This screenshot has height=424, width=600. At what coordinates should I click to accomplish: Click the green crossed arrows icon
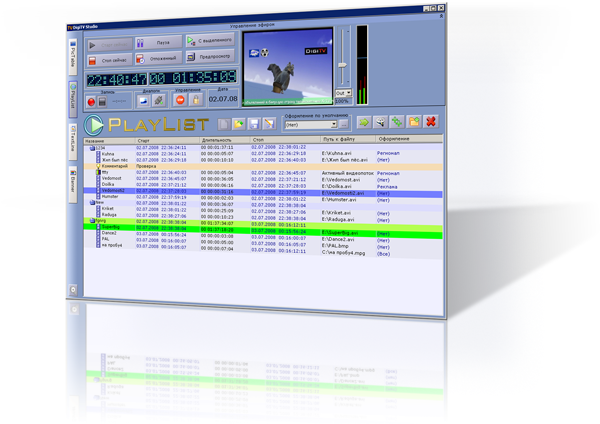pos(397,122)
